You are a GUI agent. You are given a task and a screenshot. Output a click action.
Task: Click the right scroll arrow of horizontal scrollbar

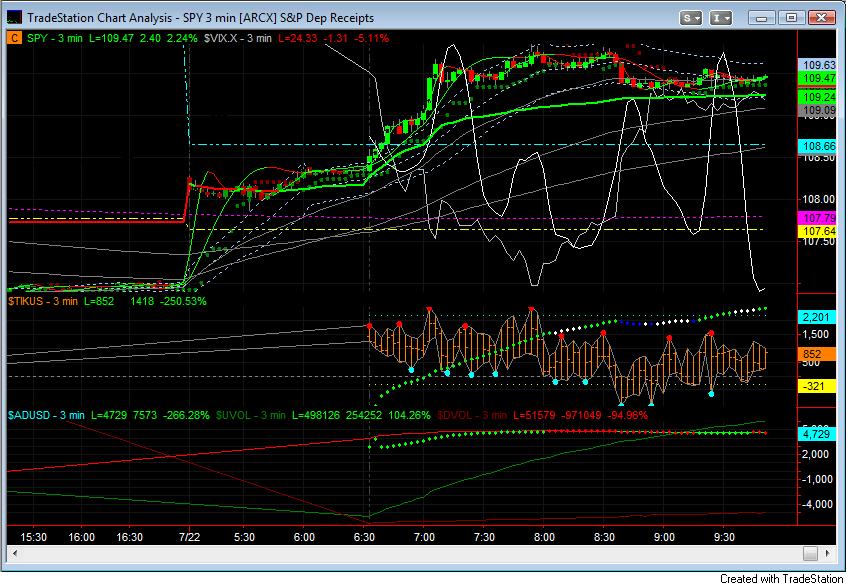pos(826,553)
